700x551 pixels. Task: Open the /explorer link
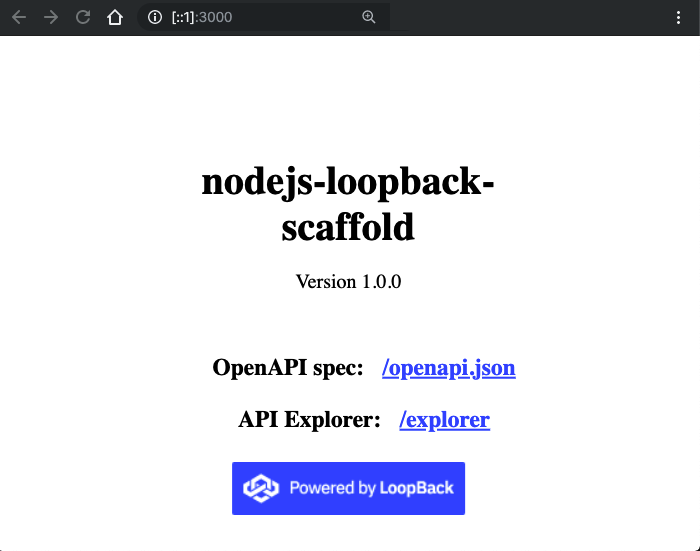click(444, 420)
